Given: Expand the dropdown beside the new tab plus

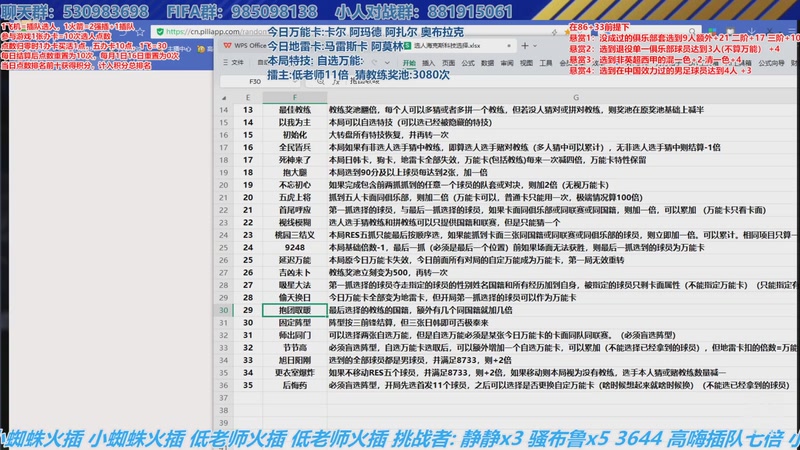Looking at the screenshot, I should (535, 46).
